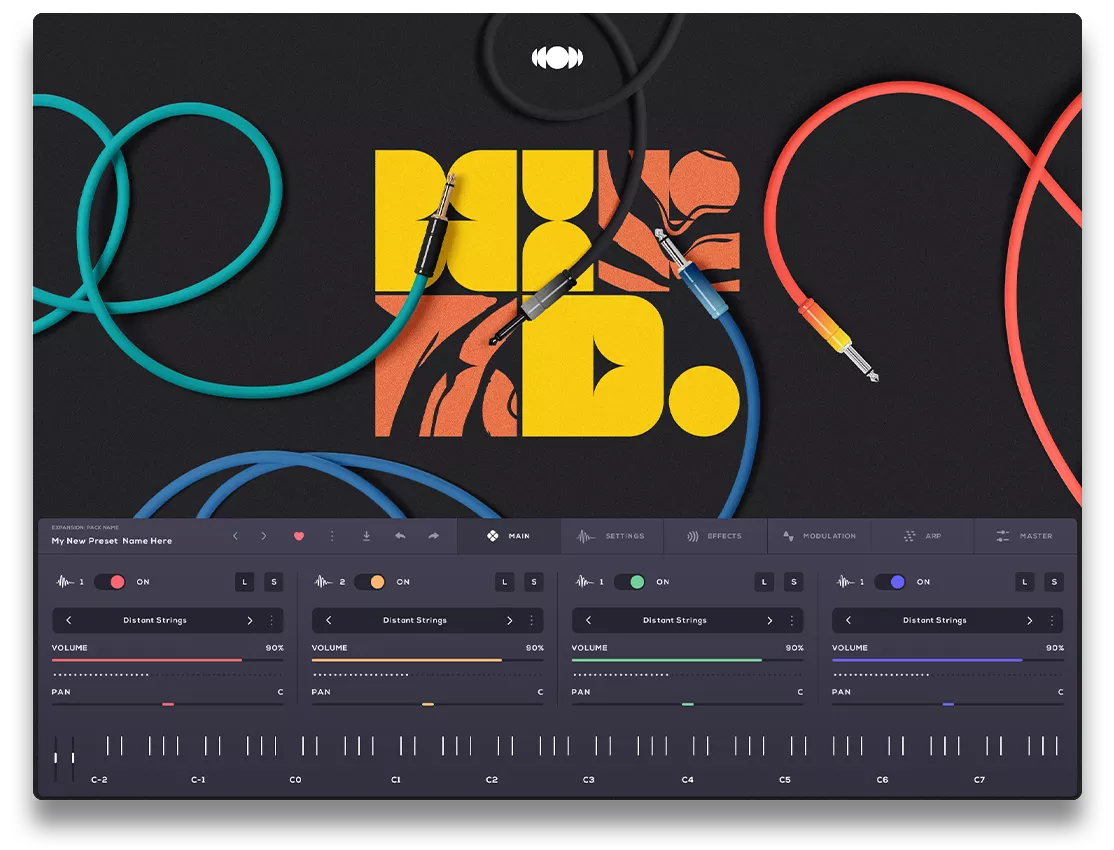Open the toolbar overflow menu next to the heart
Image resolution: width=1114 pixels, height=850 pixels.
tap(332, 536)
